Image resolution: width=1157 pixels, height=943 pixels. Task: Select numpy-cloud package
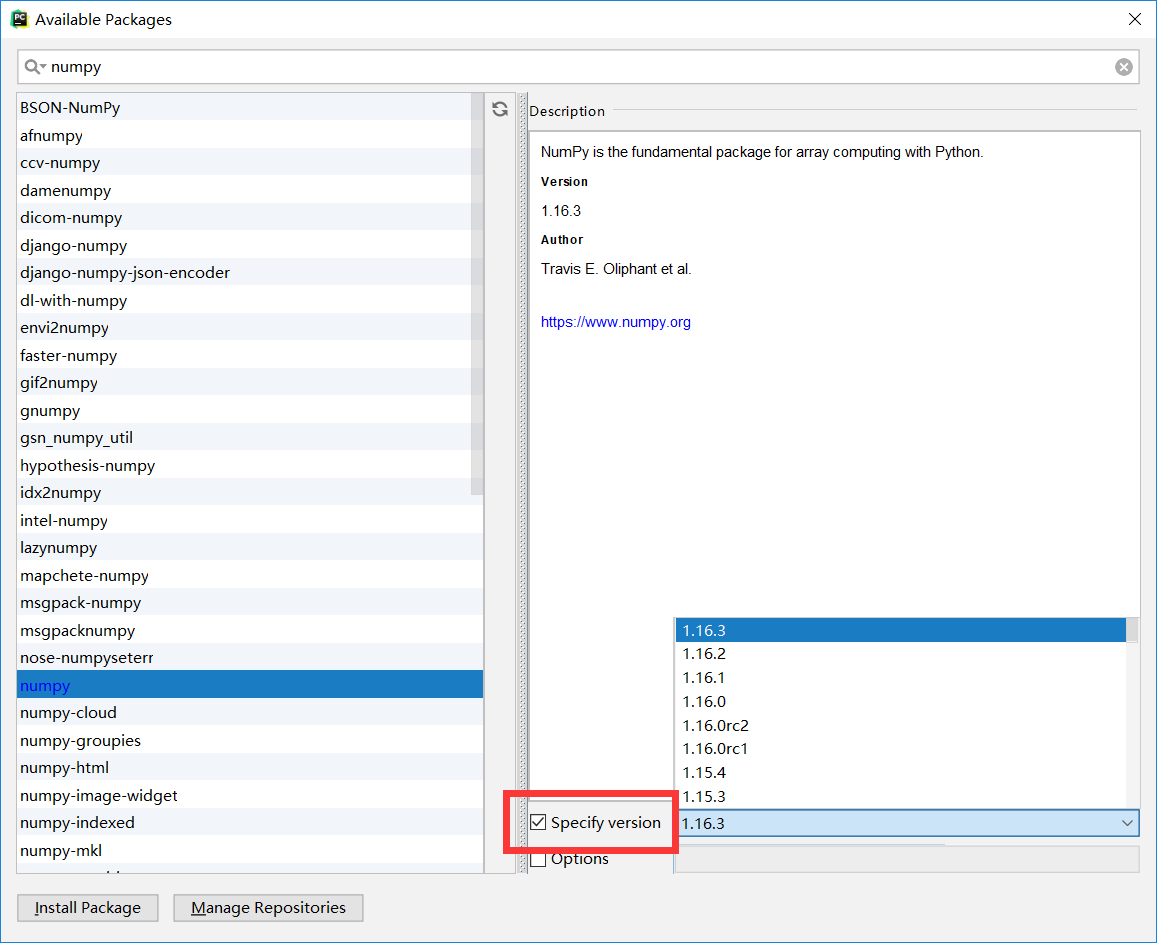[x=250, y=712]
